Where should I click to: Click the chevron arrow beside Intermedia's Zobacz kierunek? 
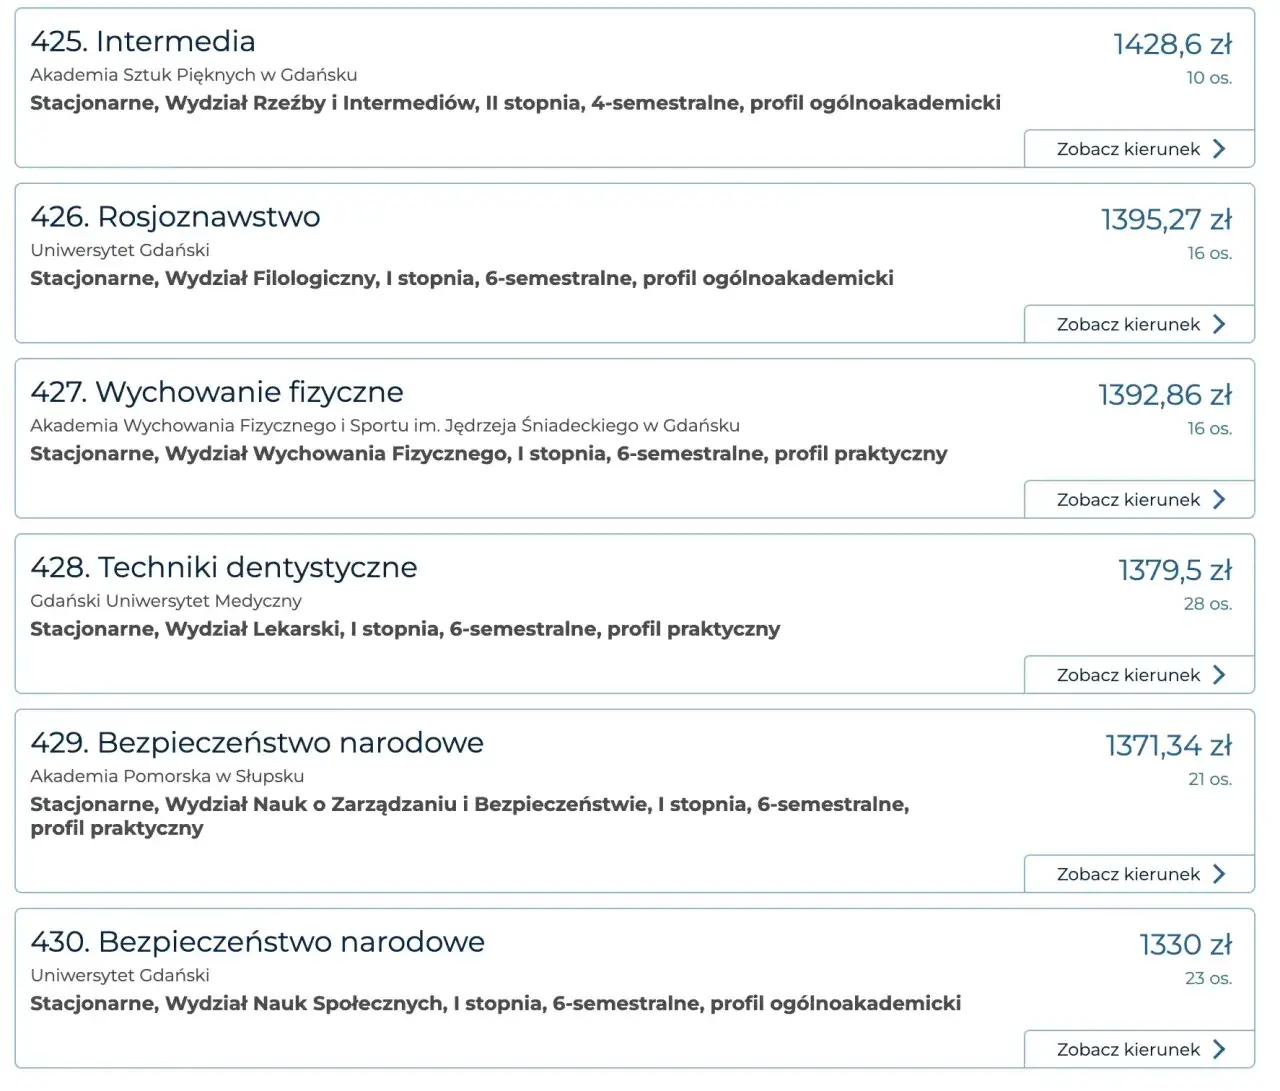[1219, 148]
